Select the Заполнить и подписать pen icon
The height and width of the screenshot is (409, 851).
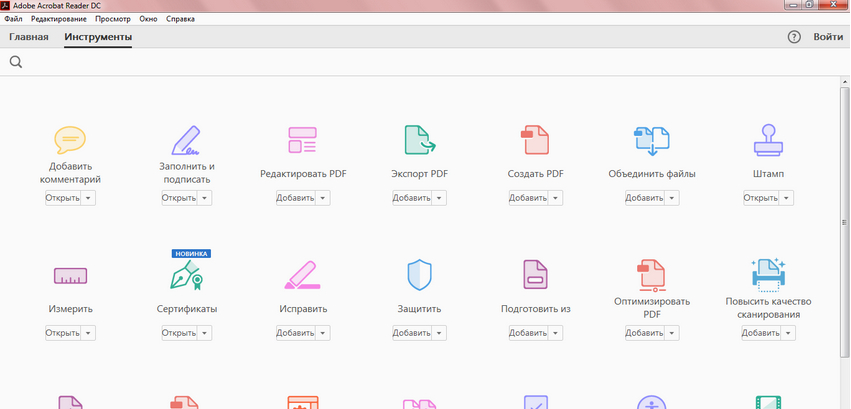(186, 140)
